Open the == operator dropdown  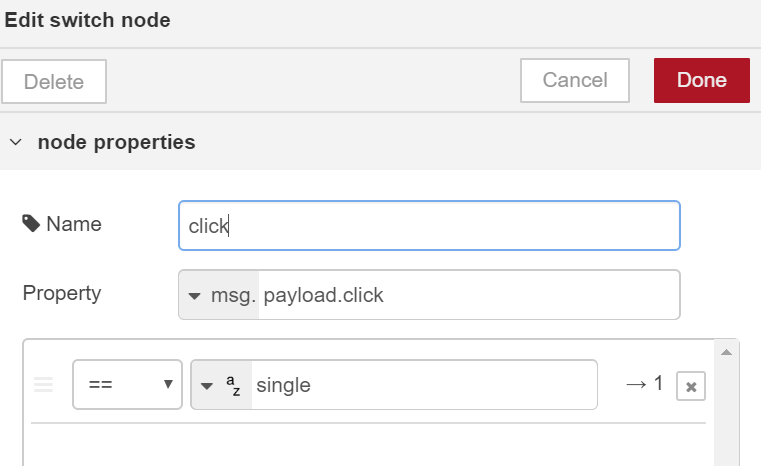[x=128, y=384]
